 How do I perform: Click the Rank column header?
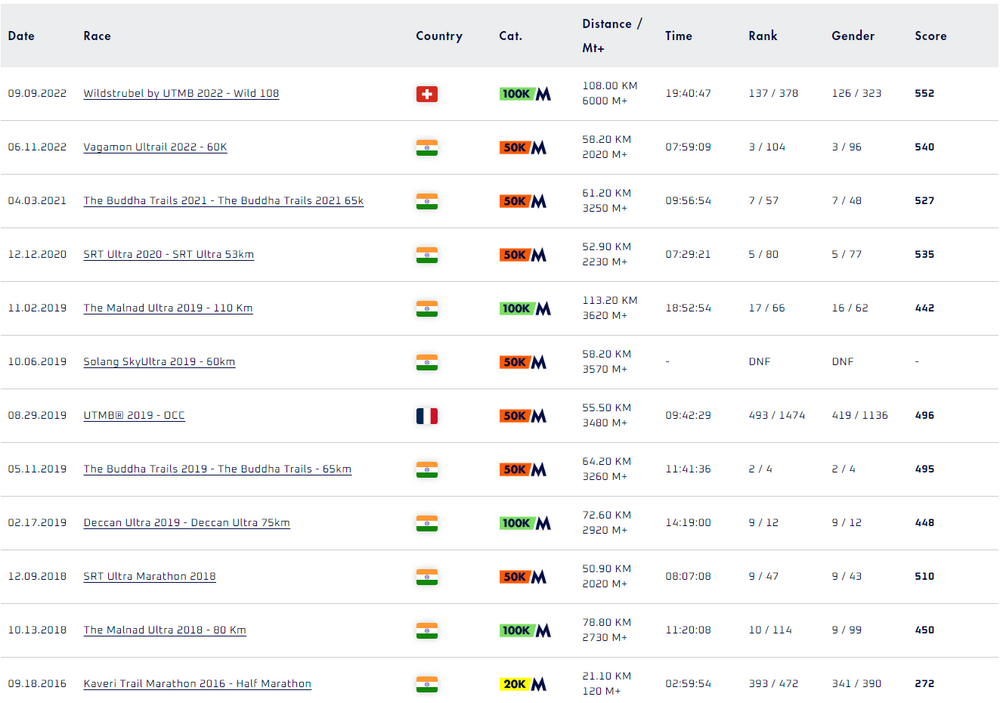click(x=763, y=36)
